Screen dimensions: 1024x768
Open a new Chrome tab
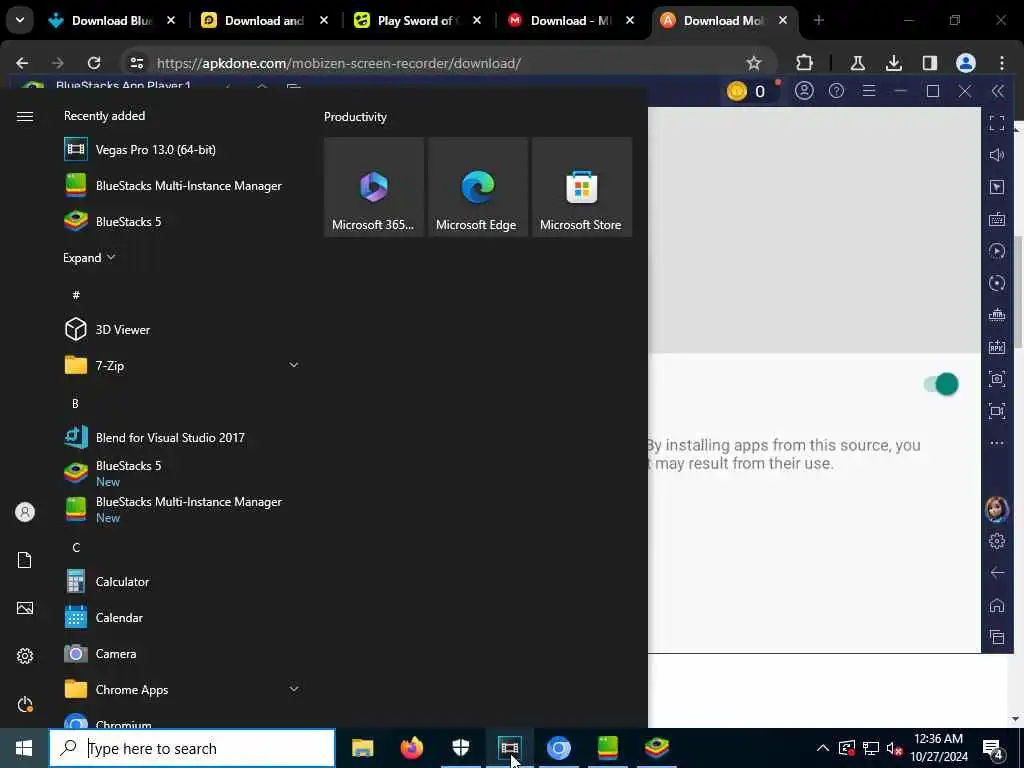click(x=819, y=20)
